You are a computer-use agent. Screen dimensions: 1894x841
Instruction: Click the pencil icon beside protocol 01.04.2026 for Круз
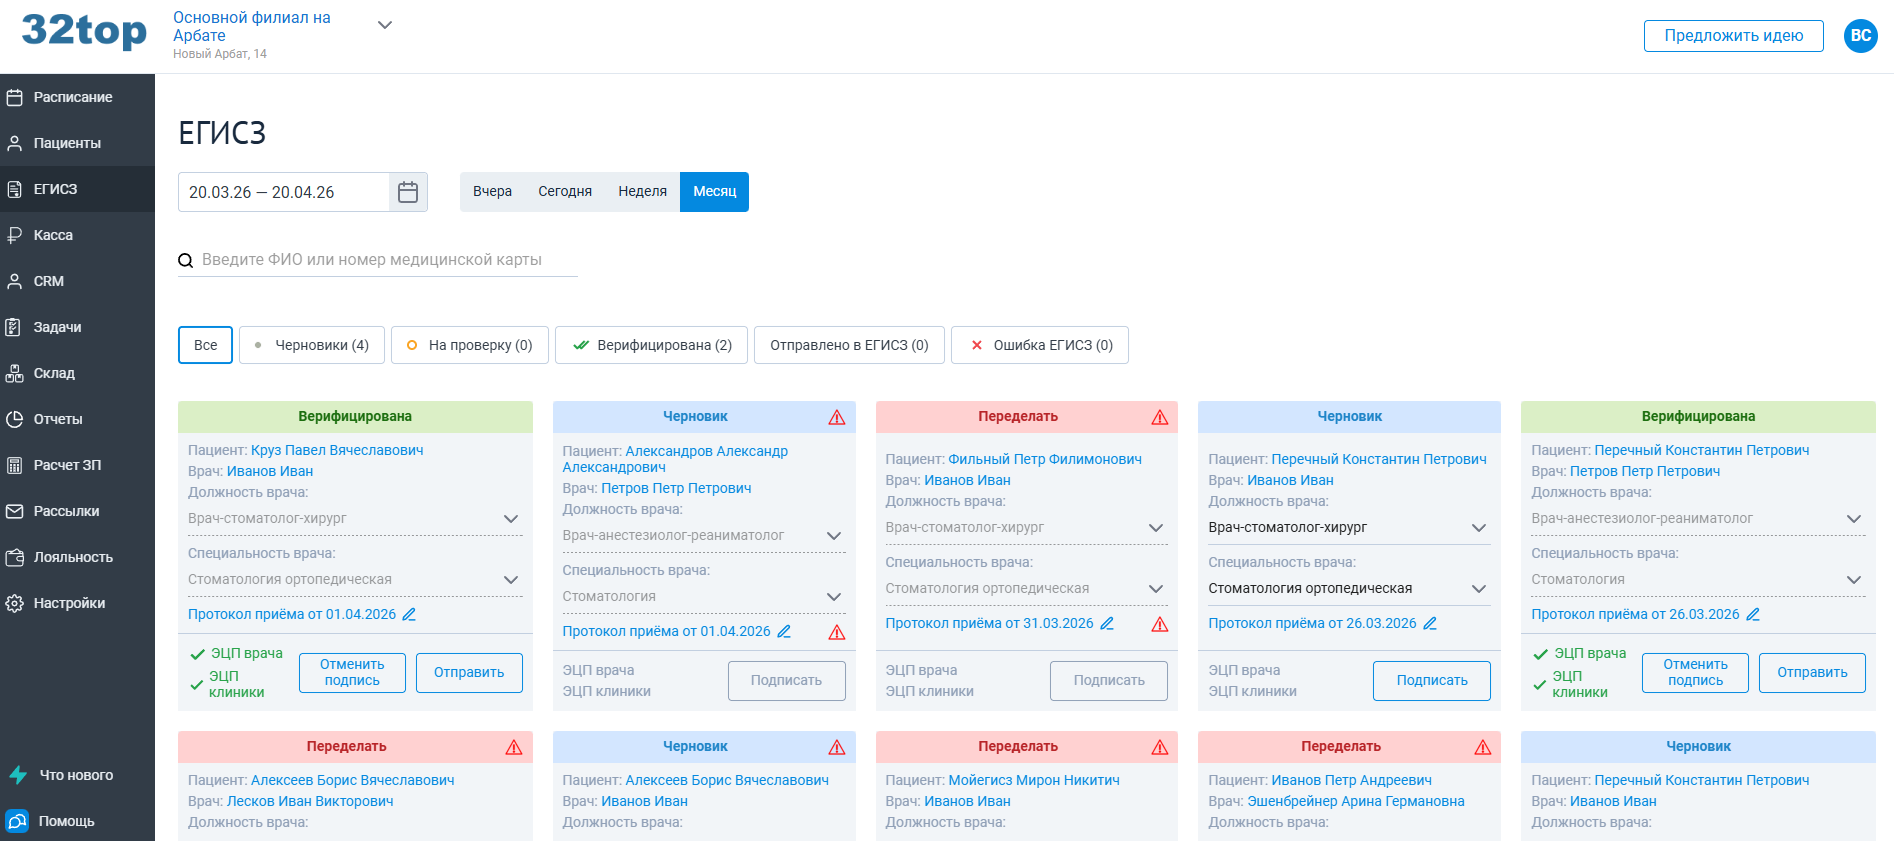(409, 615)
